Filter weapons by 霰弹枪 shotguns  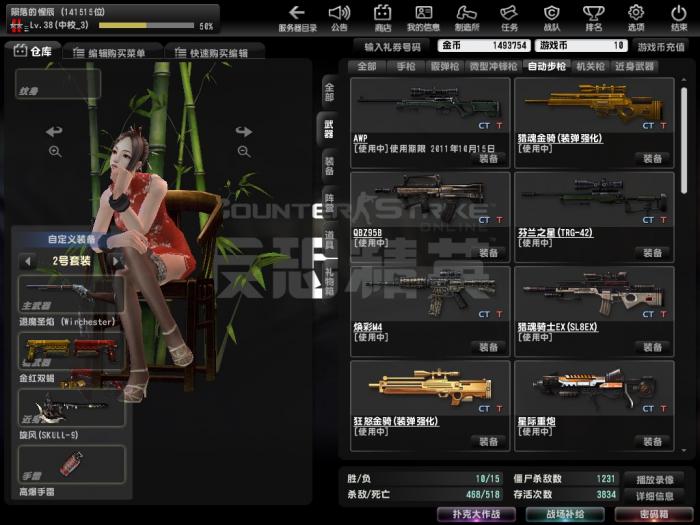tap(445, 67)
